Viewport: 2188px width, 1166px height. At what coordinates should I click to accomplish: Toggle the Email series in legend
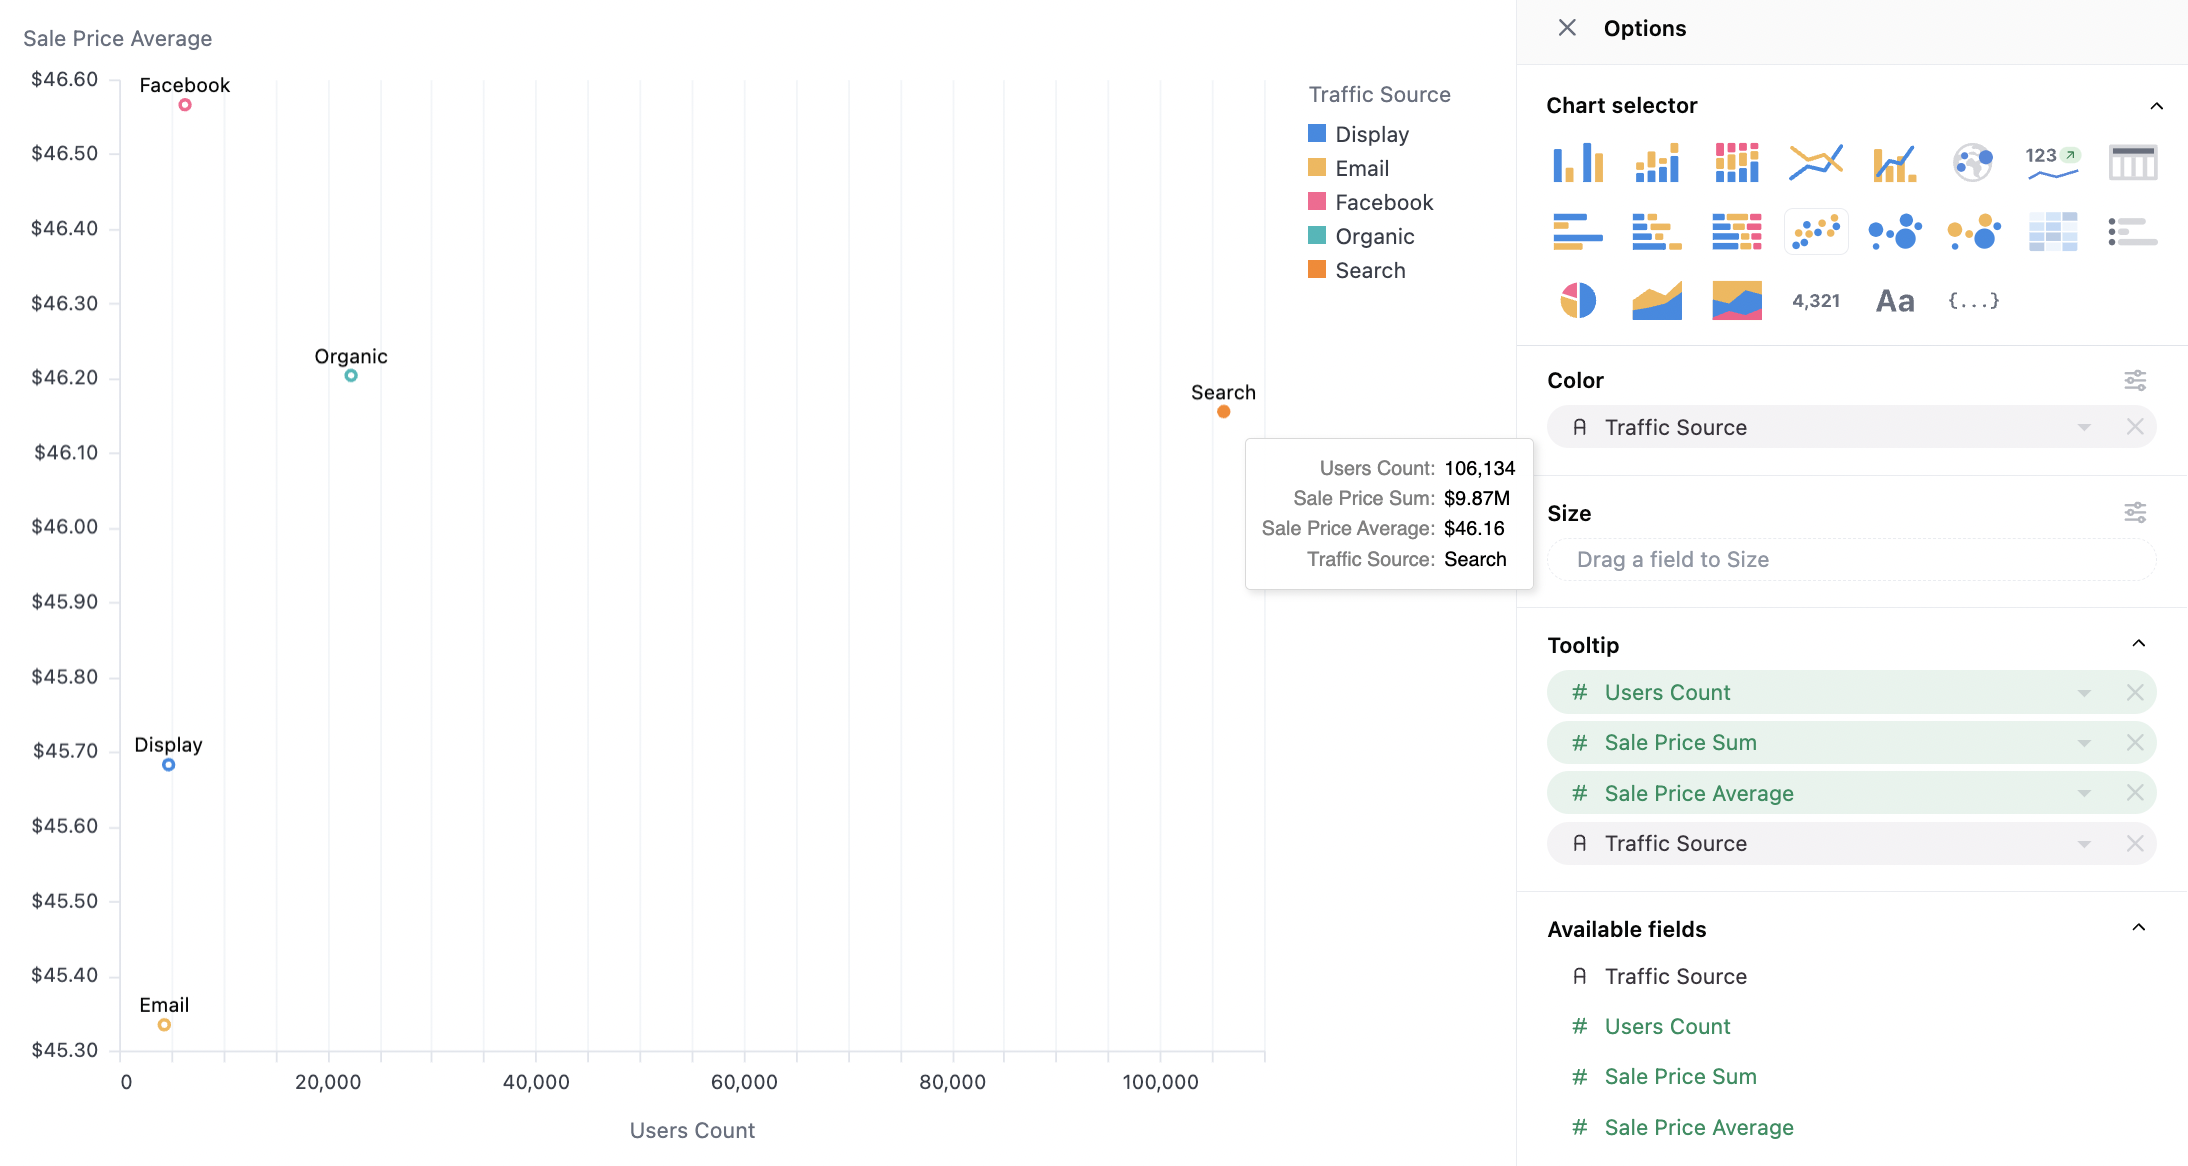click(1361, 168)
